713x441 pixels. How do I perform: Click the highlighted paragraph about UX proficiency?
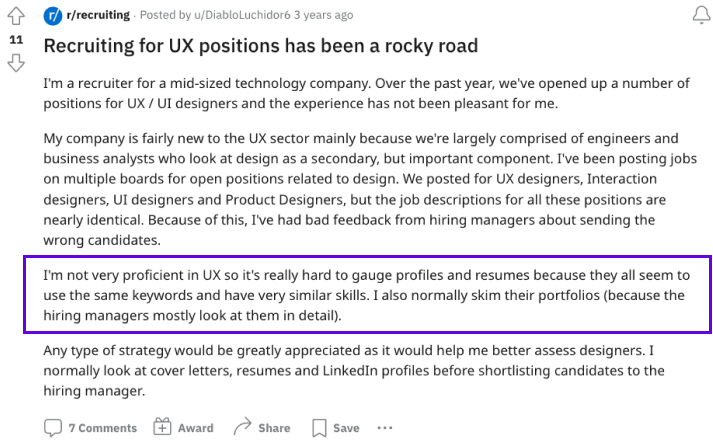pos(367,295)
